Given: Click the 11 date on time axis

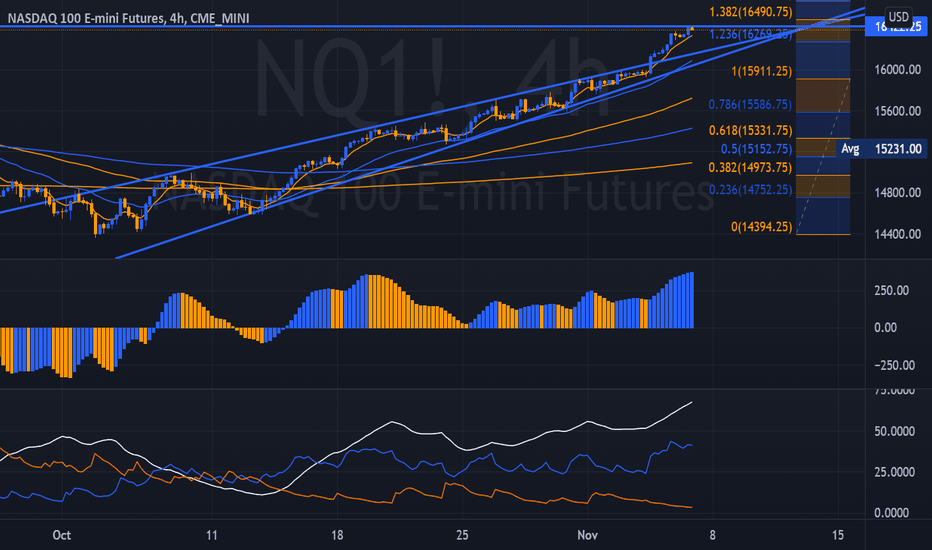Looking at the screenshot, I should [212, 535].
